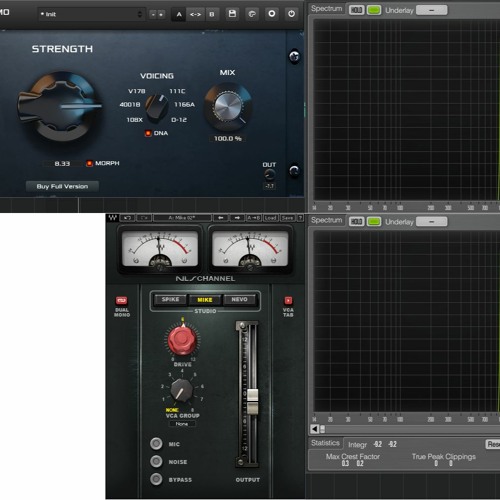The height and width of the screenshot is (500, 500).
Task: Click the 8.33 strength value field
Action: pos(62,164)
